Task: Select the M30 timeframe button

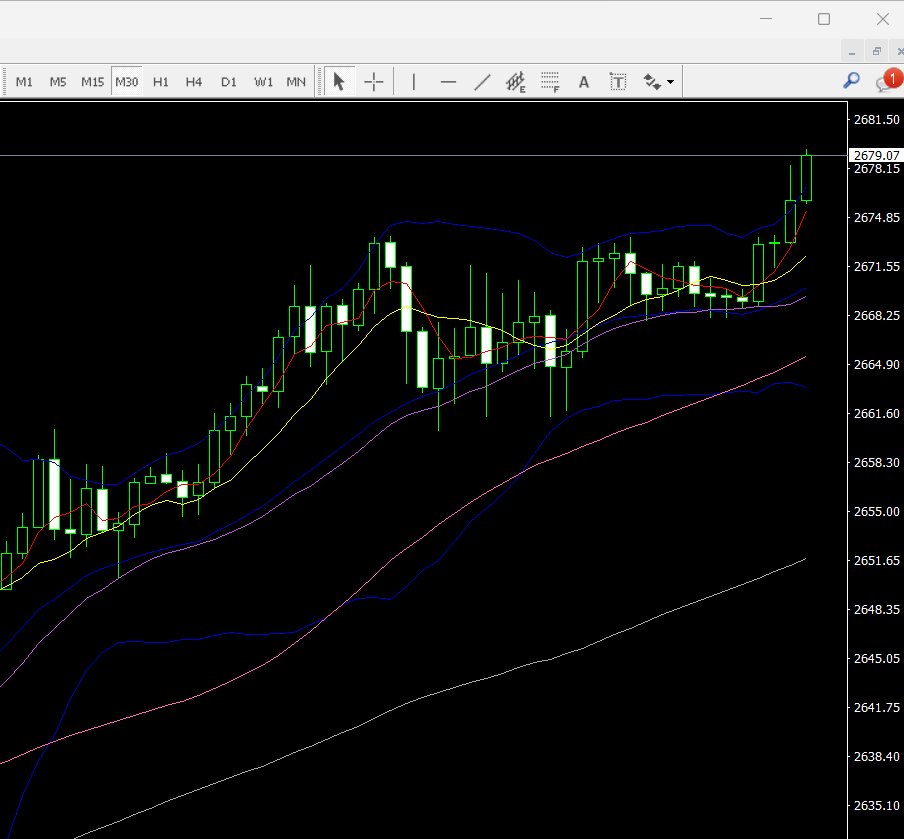Action: point(127,82)
